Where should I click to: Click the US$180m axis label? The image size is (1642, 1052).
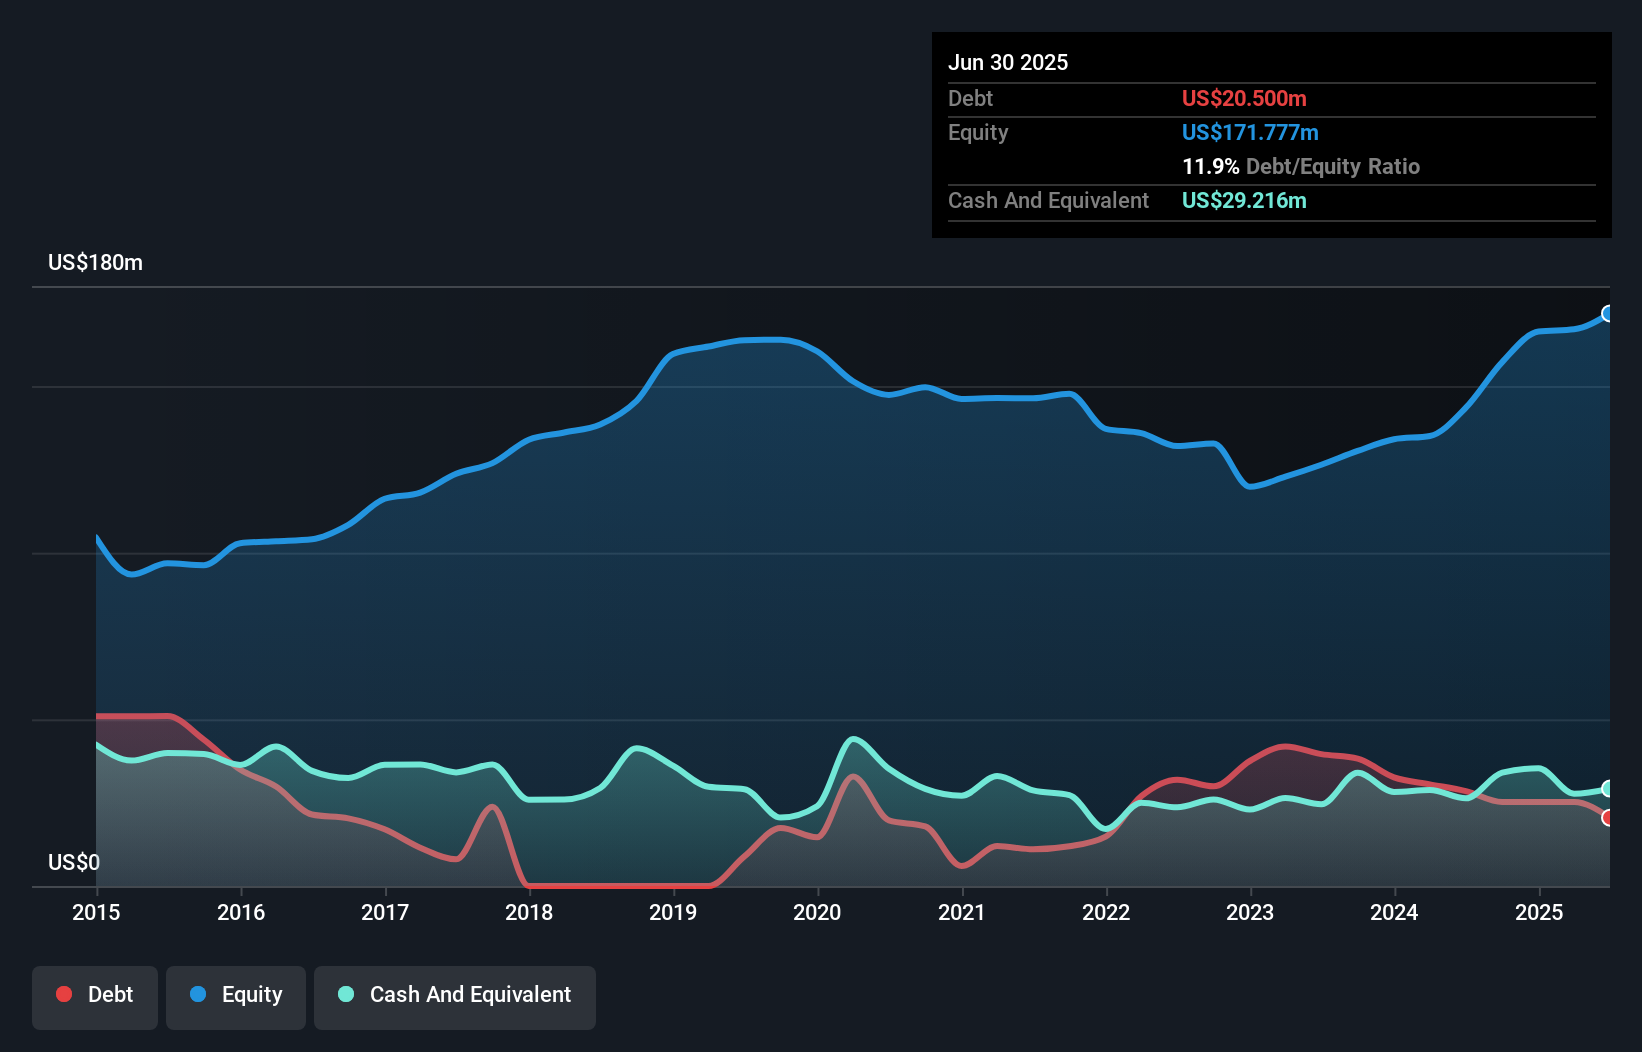click(95, 262)
